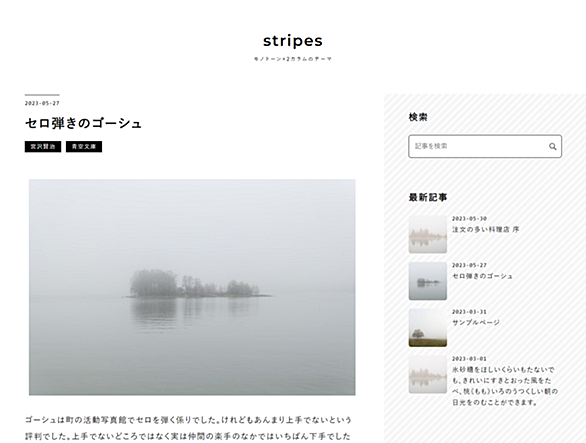Open sidebar thumbnail for セロ弾きのゴーシュ
This screenshot has height=443, width=586.
(x=428, y=281)
